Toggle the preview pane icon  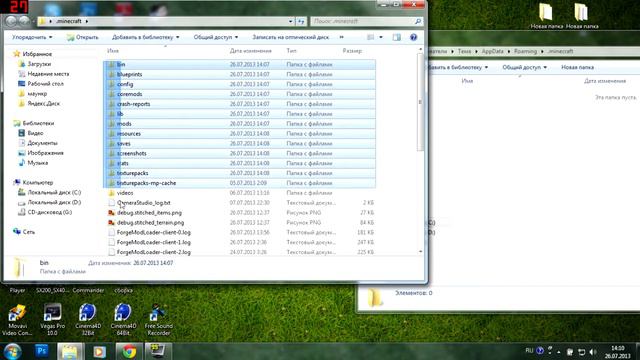(x=397, y=37)
